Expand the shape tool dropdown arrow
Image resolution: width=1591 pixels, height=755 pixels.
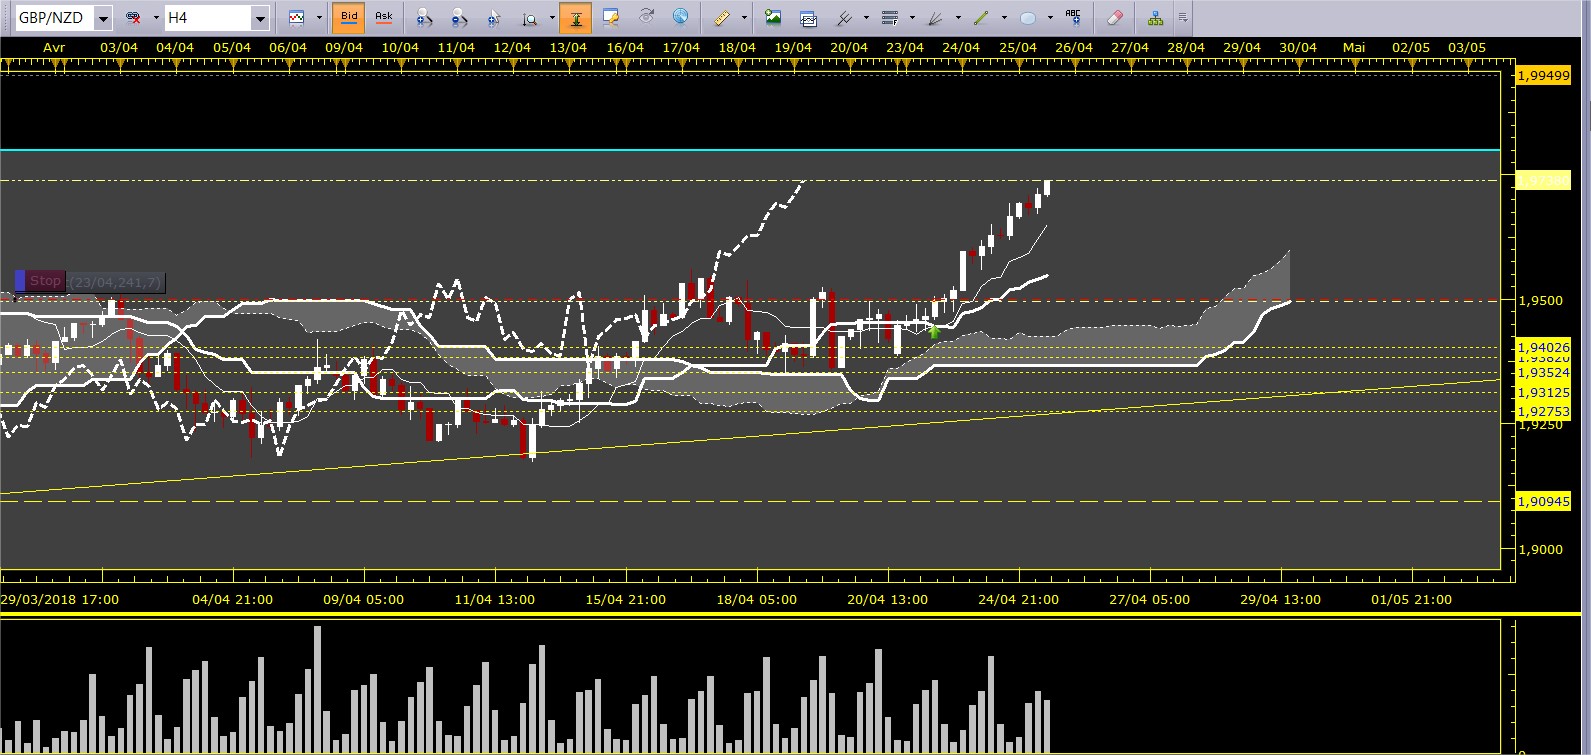[1050, 17]
